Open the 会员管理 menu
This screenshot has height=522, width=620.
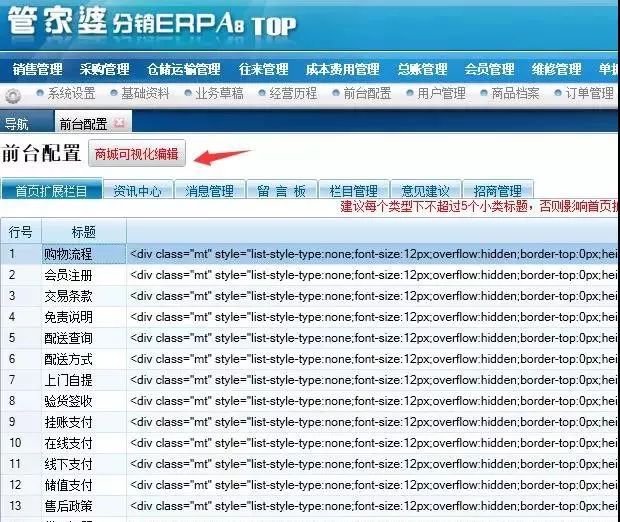coord(489,69)
